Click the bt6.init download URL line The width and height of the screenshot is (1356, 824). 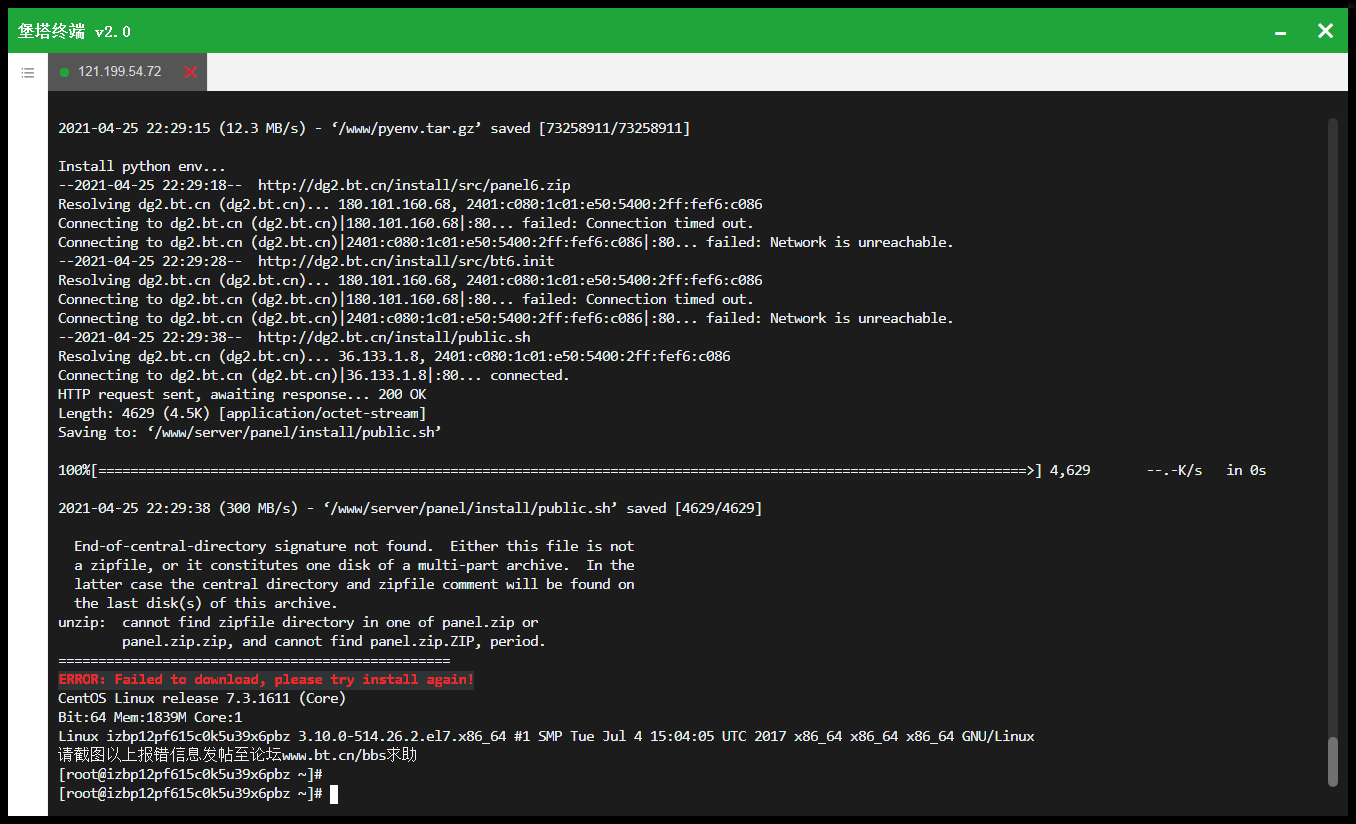pyautogui.click(x=306, y=261)
